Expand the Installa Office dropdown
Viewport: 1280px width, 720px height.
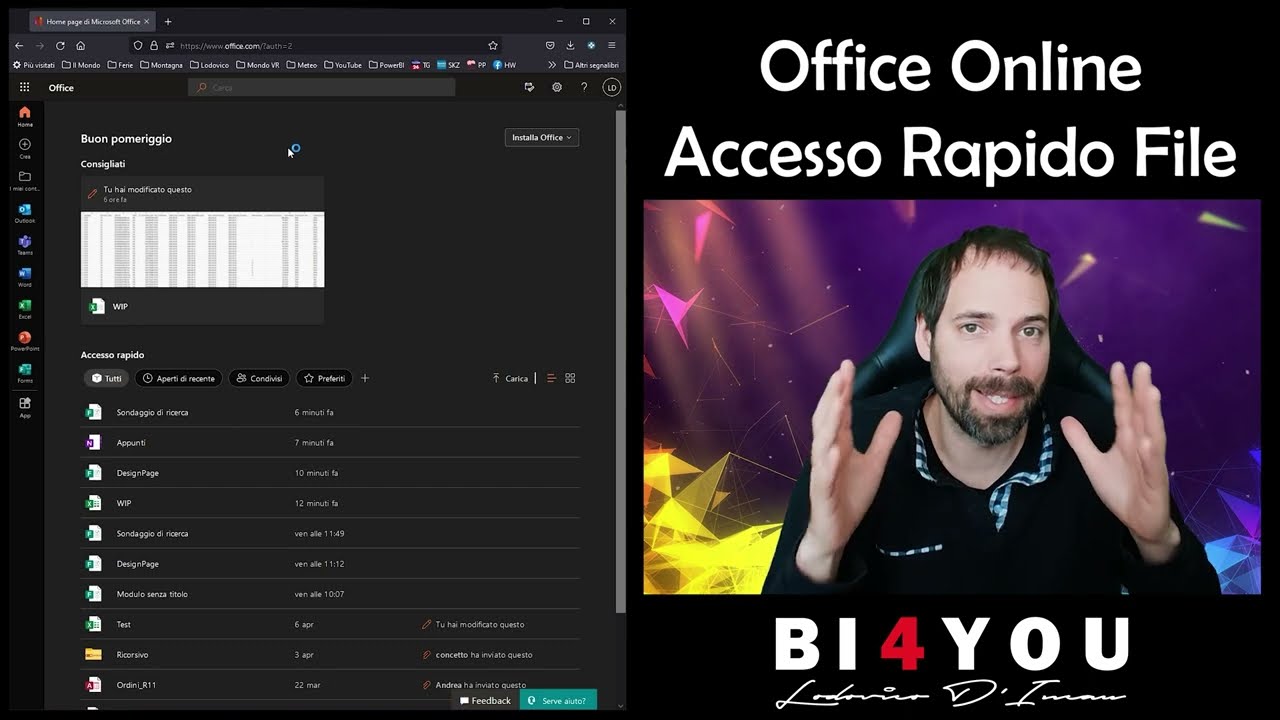[542, 137]
